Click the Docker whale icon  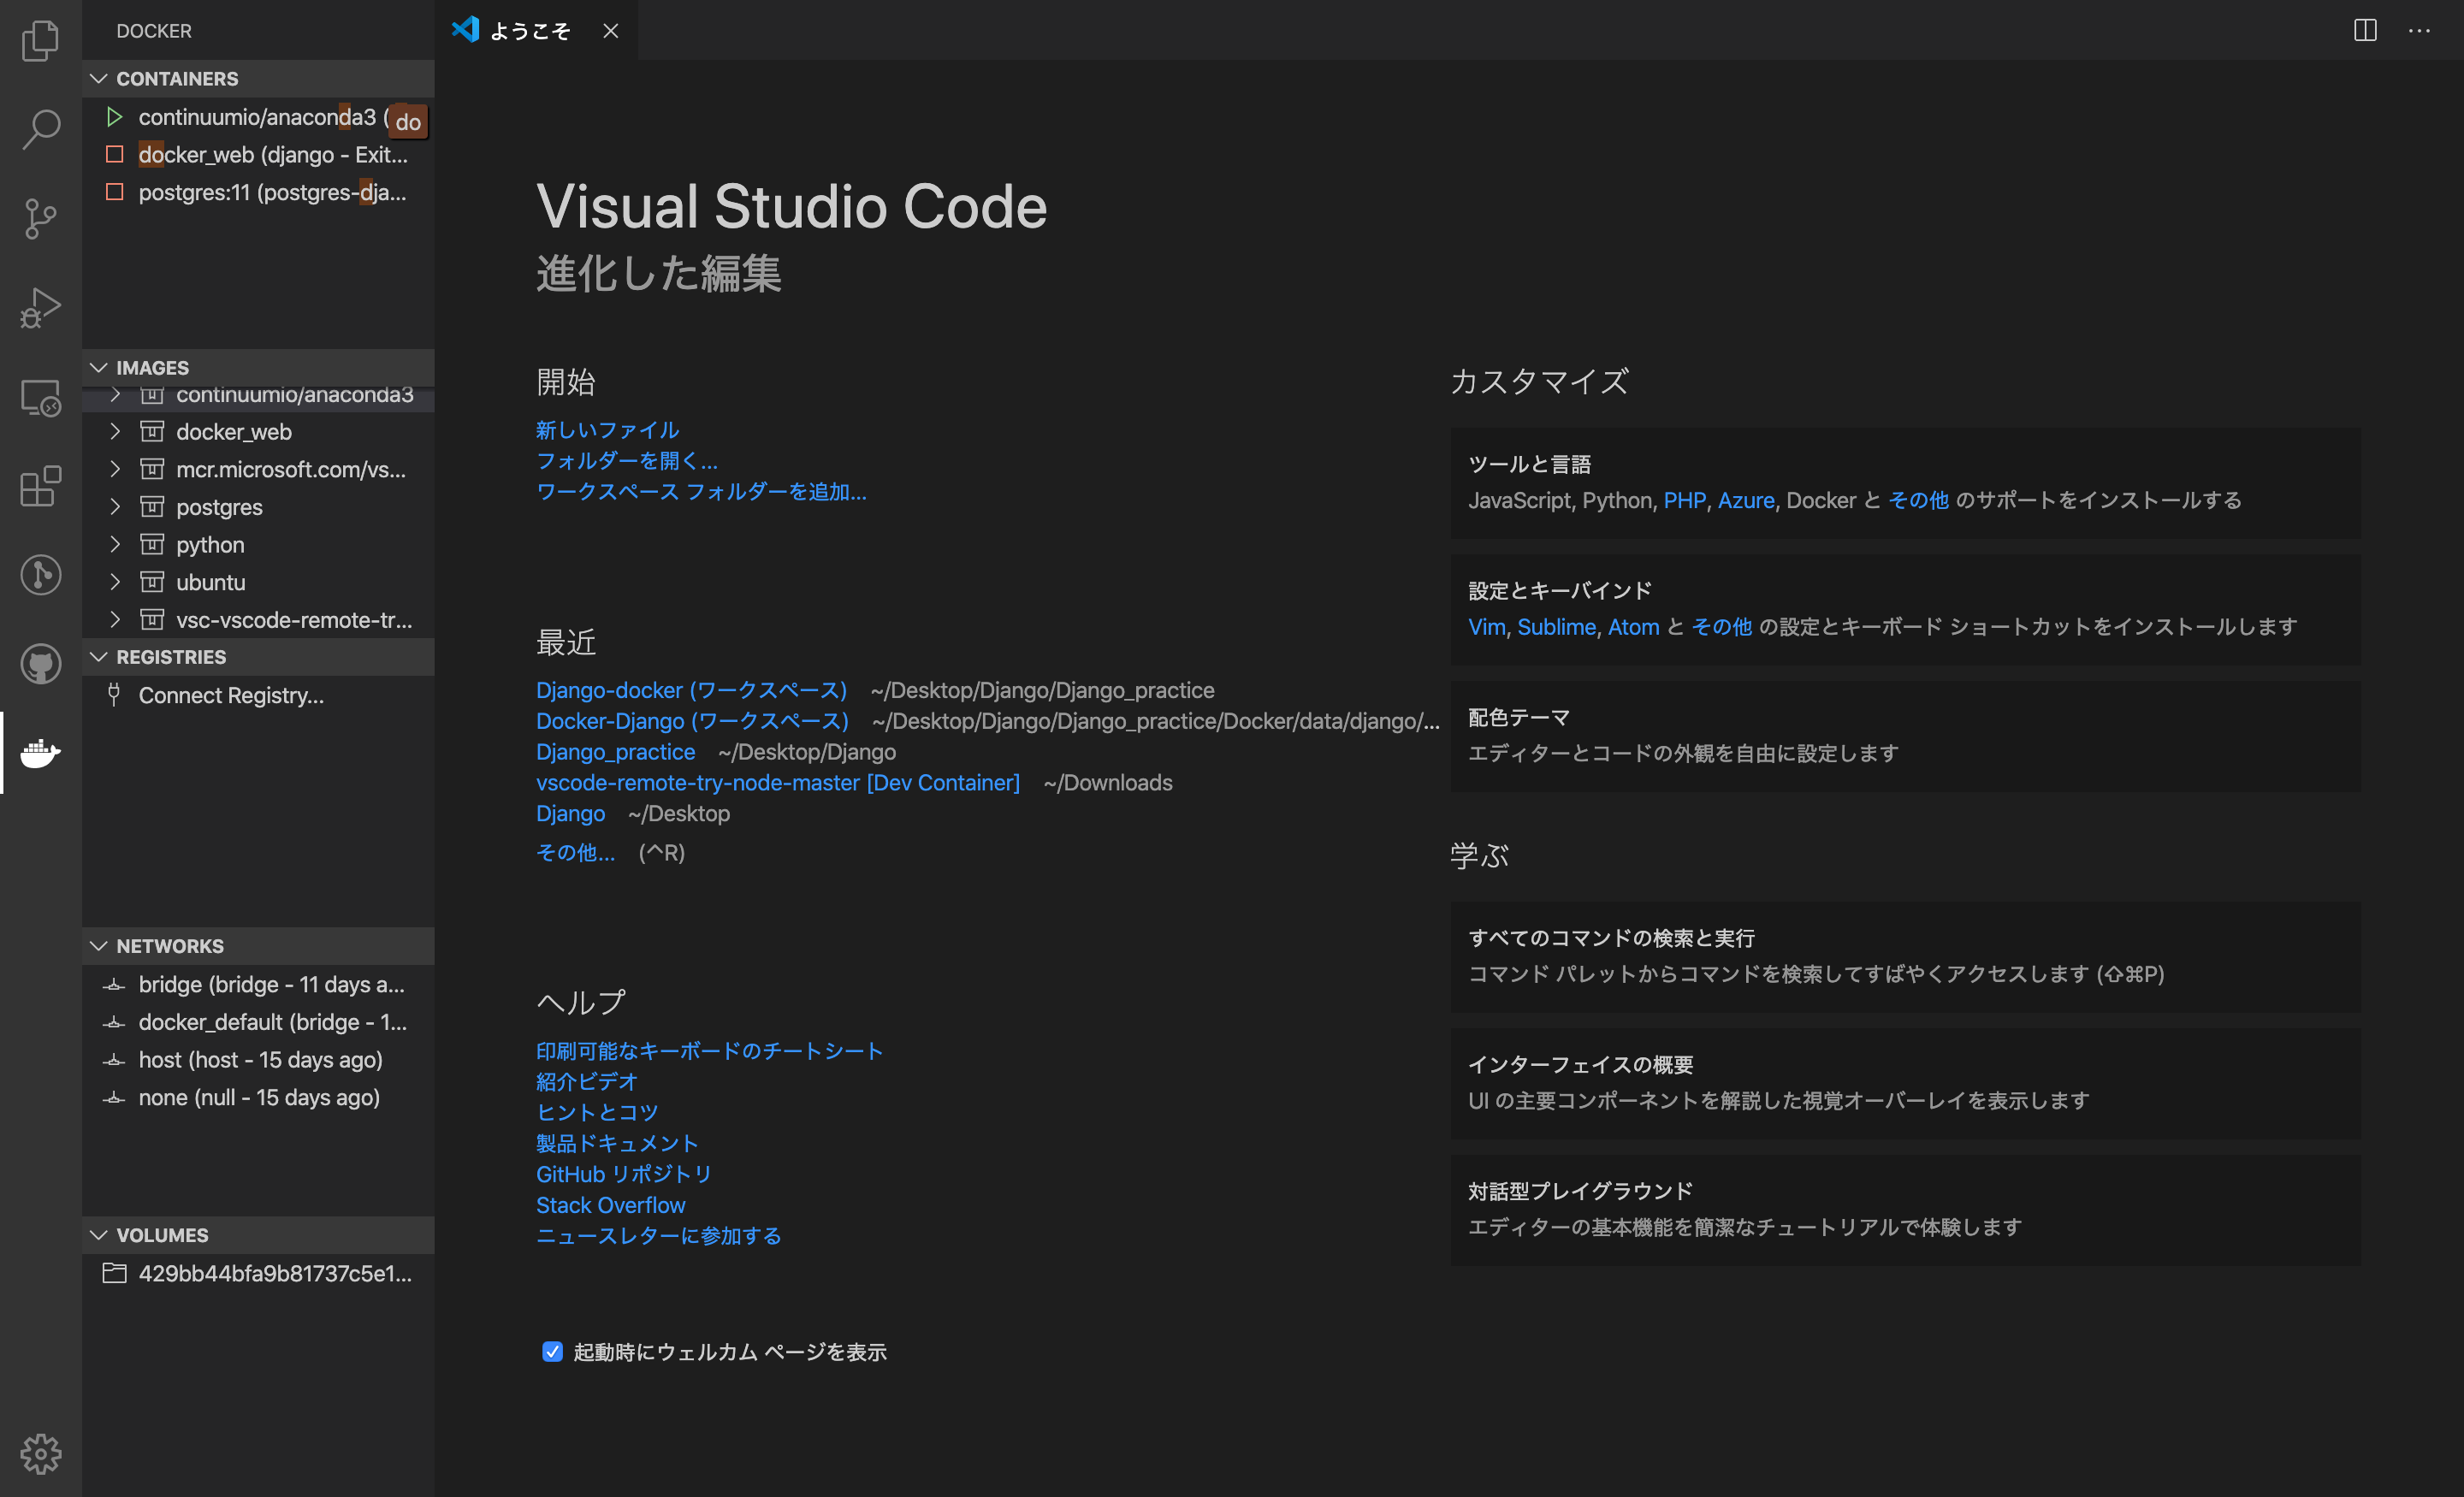40,753
